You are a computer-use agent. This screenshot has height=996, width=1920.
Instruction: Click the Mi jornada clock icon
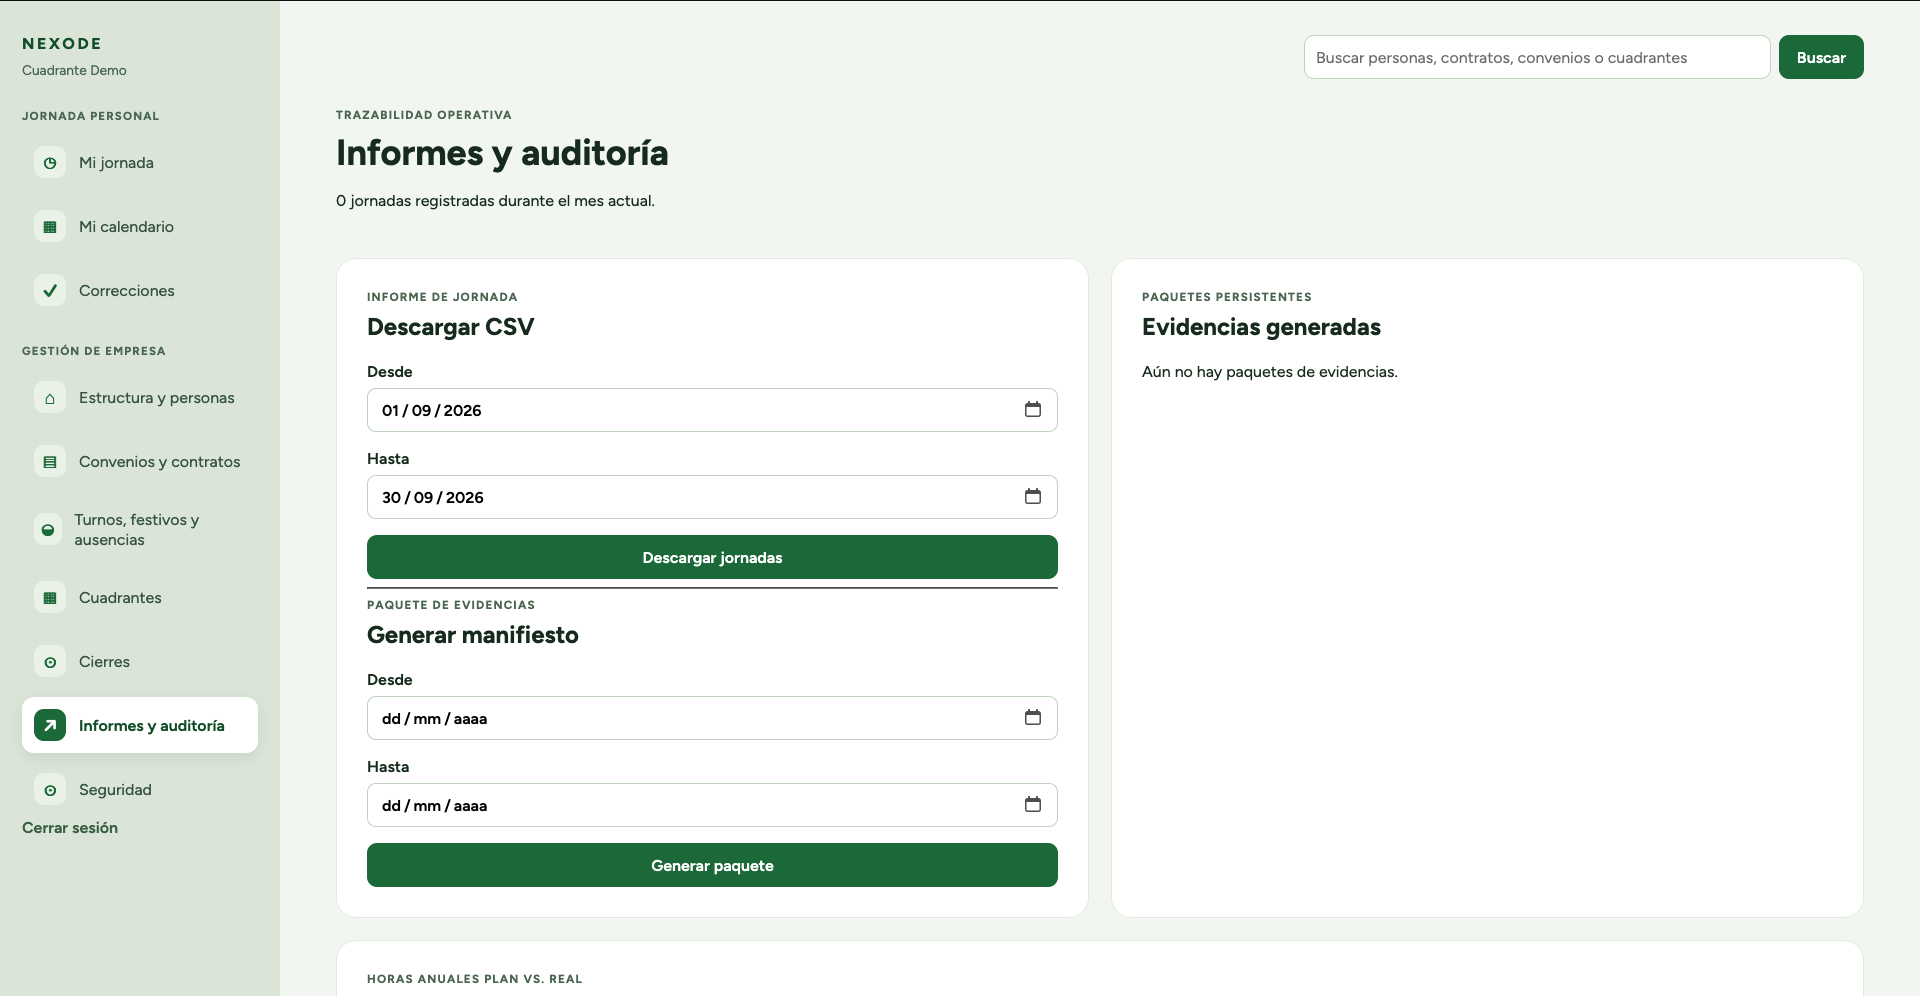click(50, 162)
